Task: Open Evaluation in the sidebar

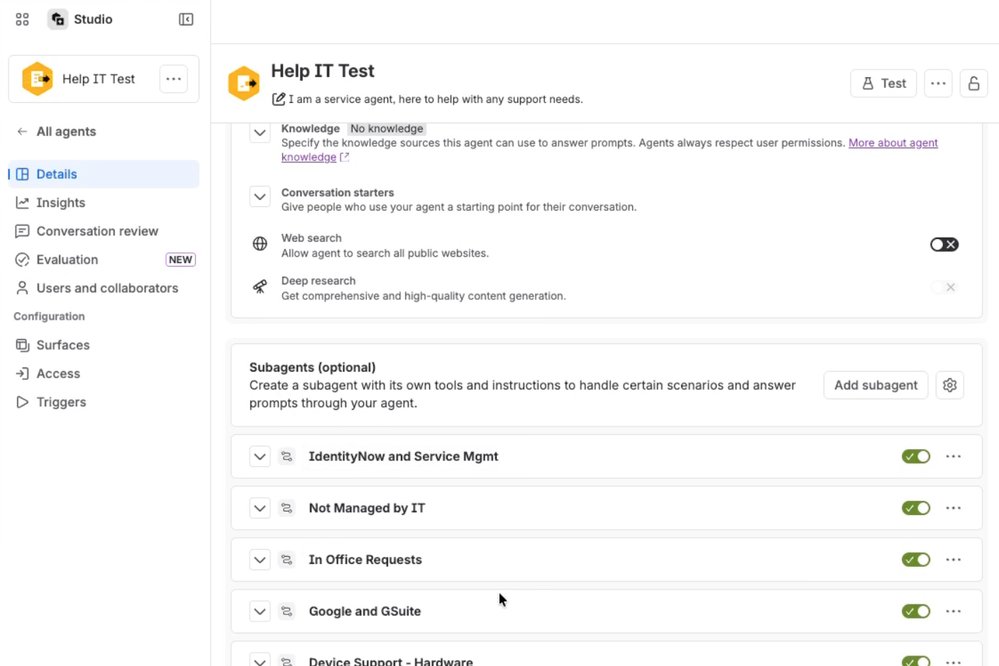Action: point(104,259)
